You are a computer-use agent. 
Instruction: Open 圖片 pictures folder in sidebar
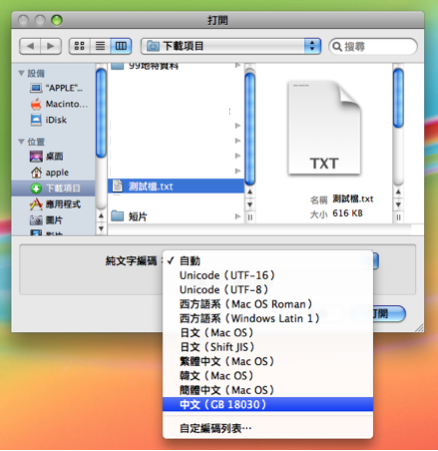tap(46, 220)
